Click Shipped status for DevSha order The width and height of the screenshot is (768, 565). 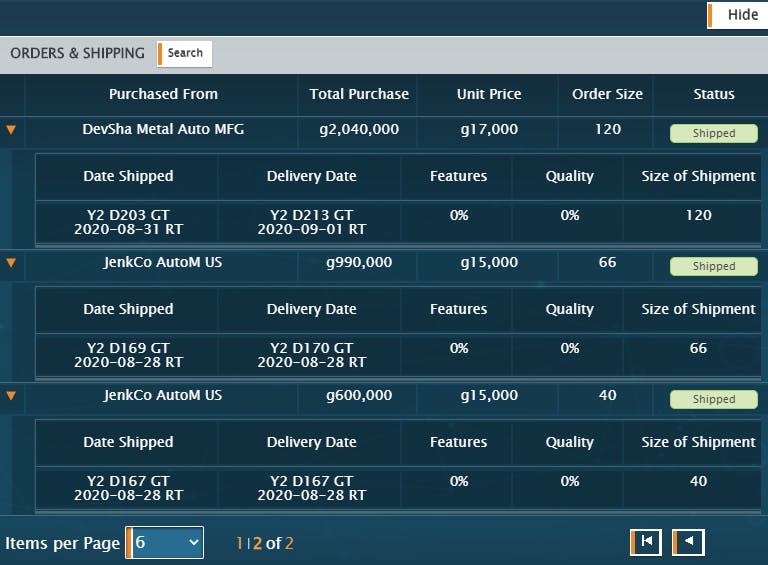point(714,133)
